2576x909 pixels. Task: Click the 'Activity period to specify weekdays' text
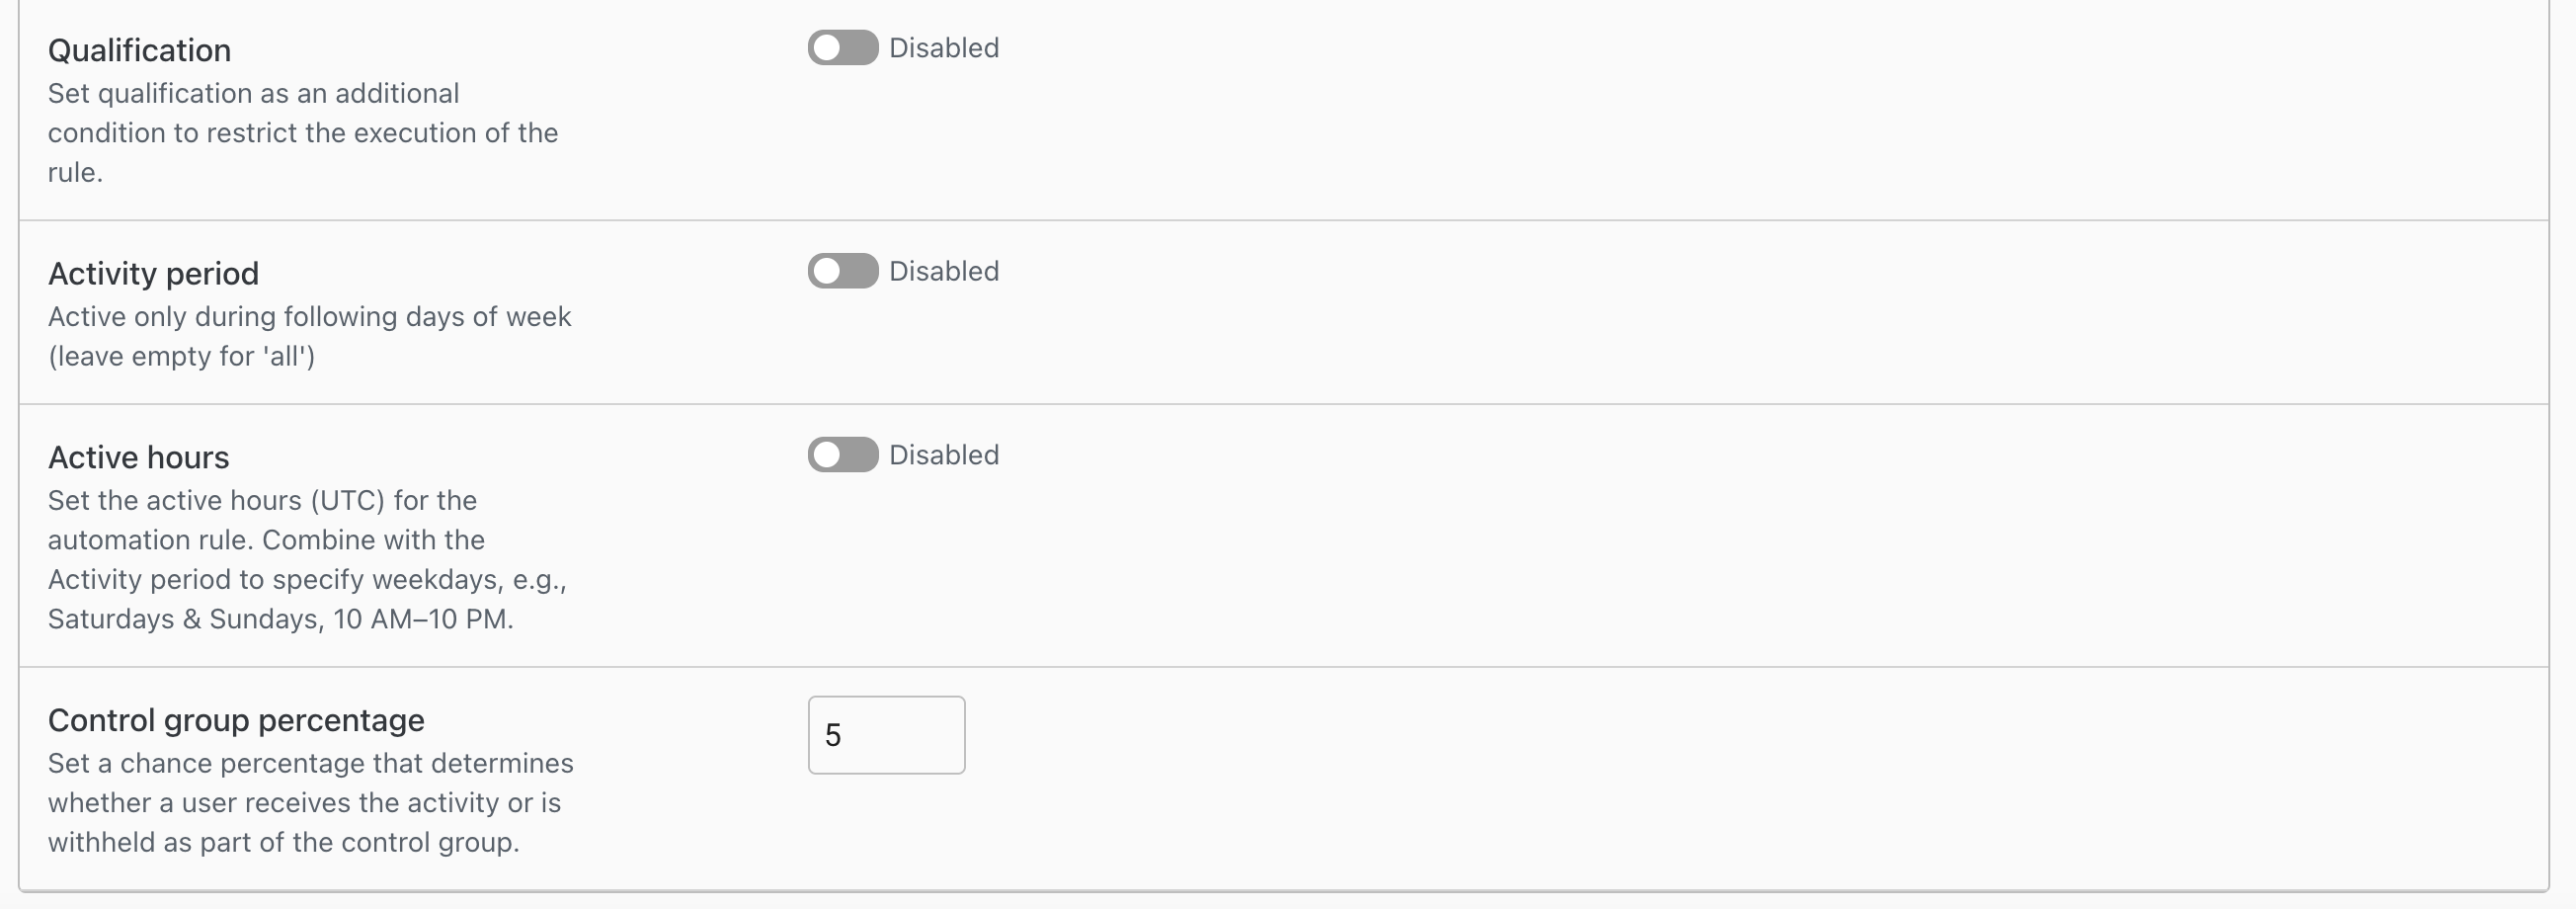coord(307,579)
